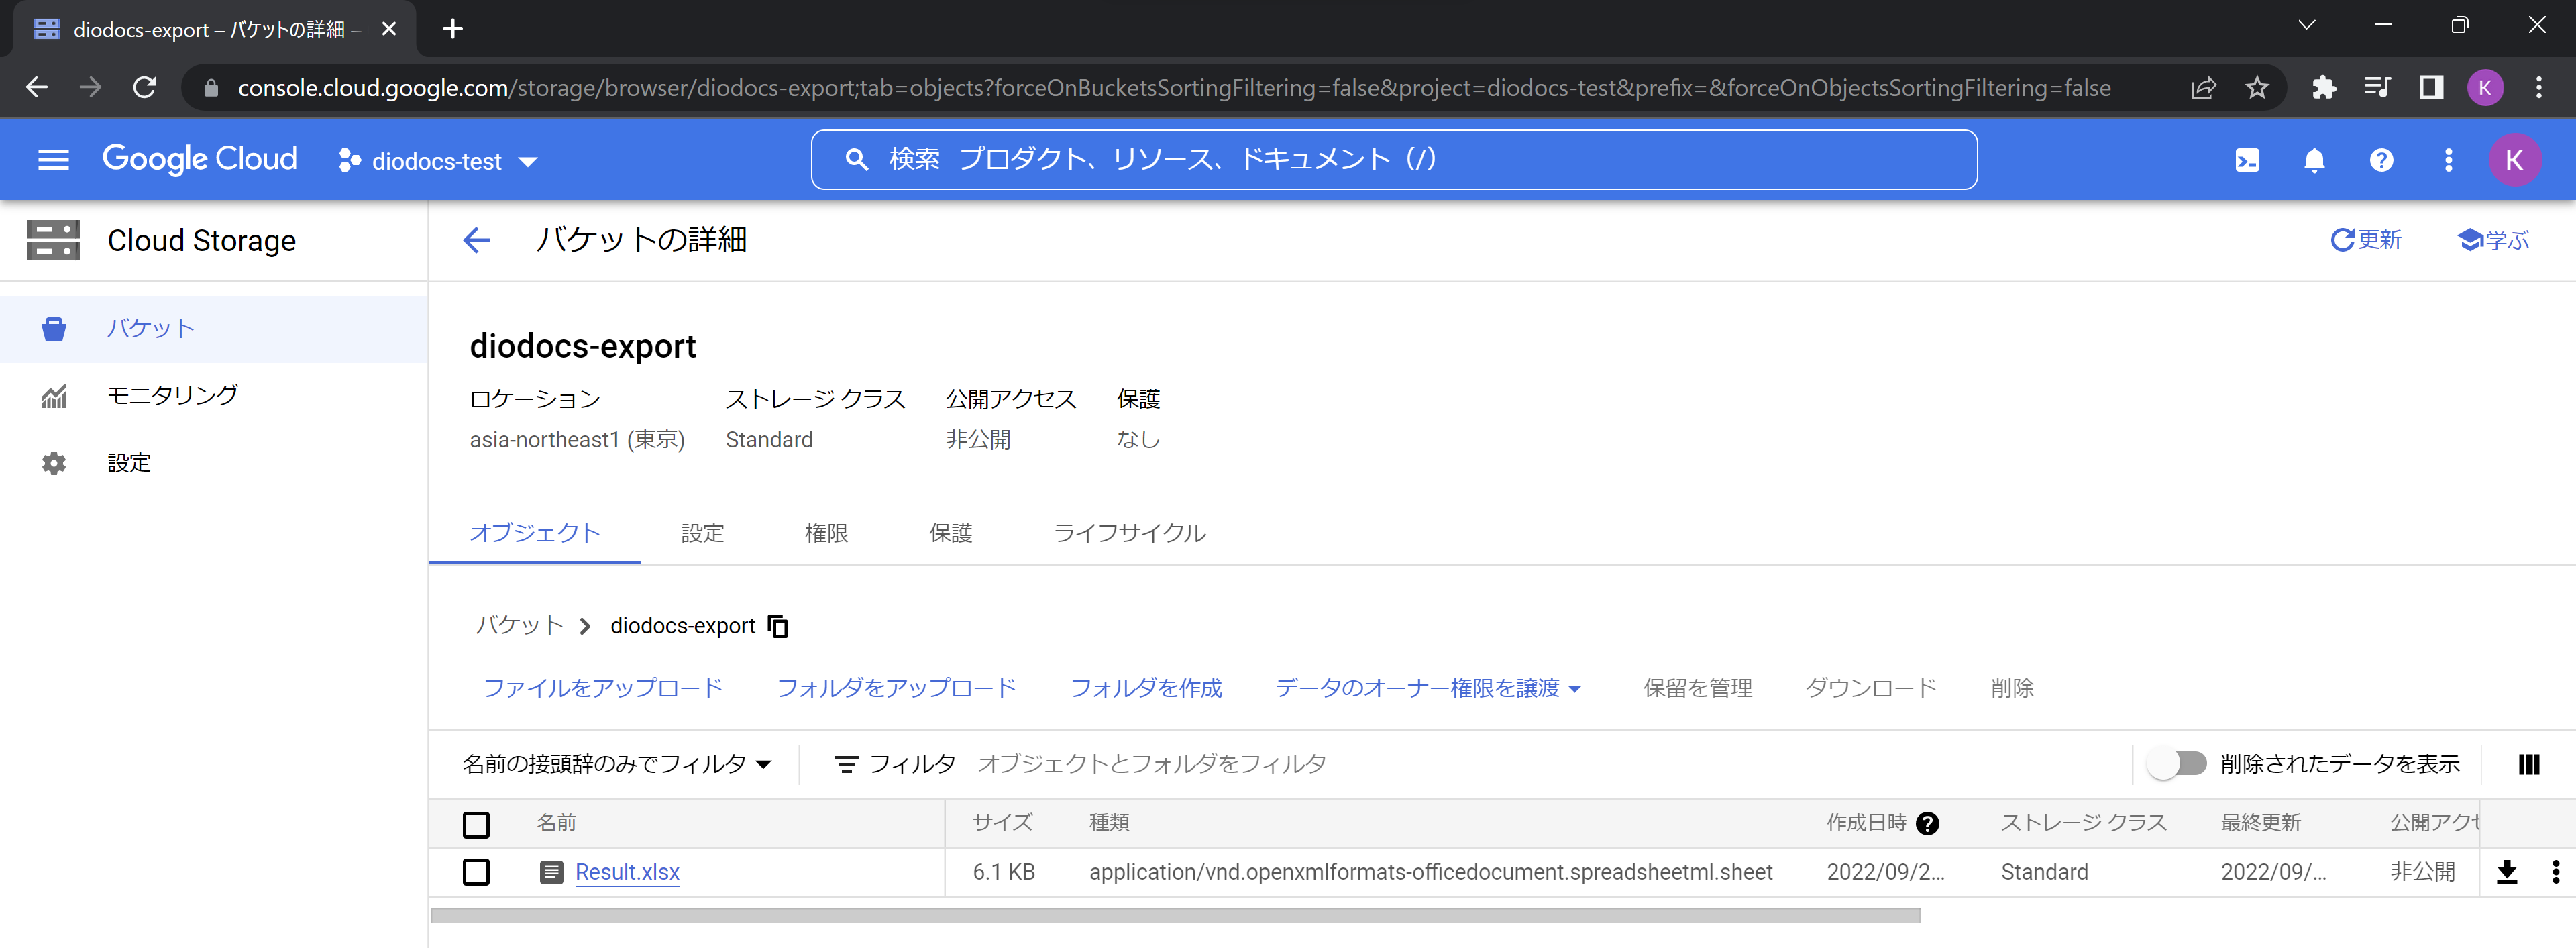Download Result.xlsx via download icon
The width and height of the screenshot is (2576, 948).
click(2507, 872)
